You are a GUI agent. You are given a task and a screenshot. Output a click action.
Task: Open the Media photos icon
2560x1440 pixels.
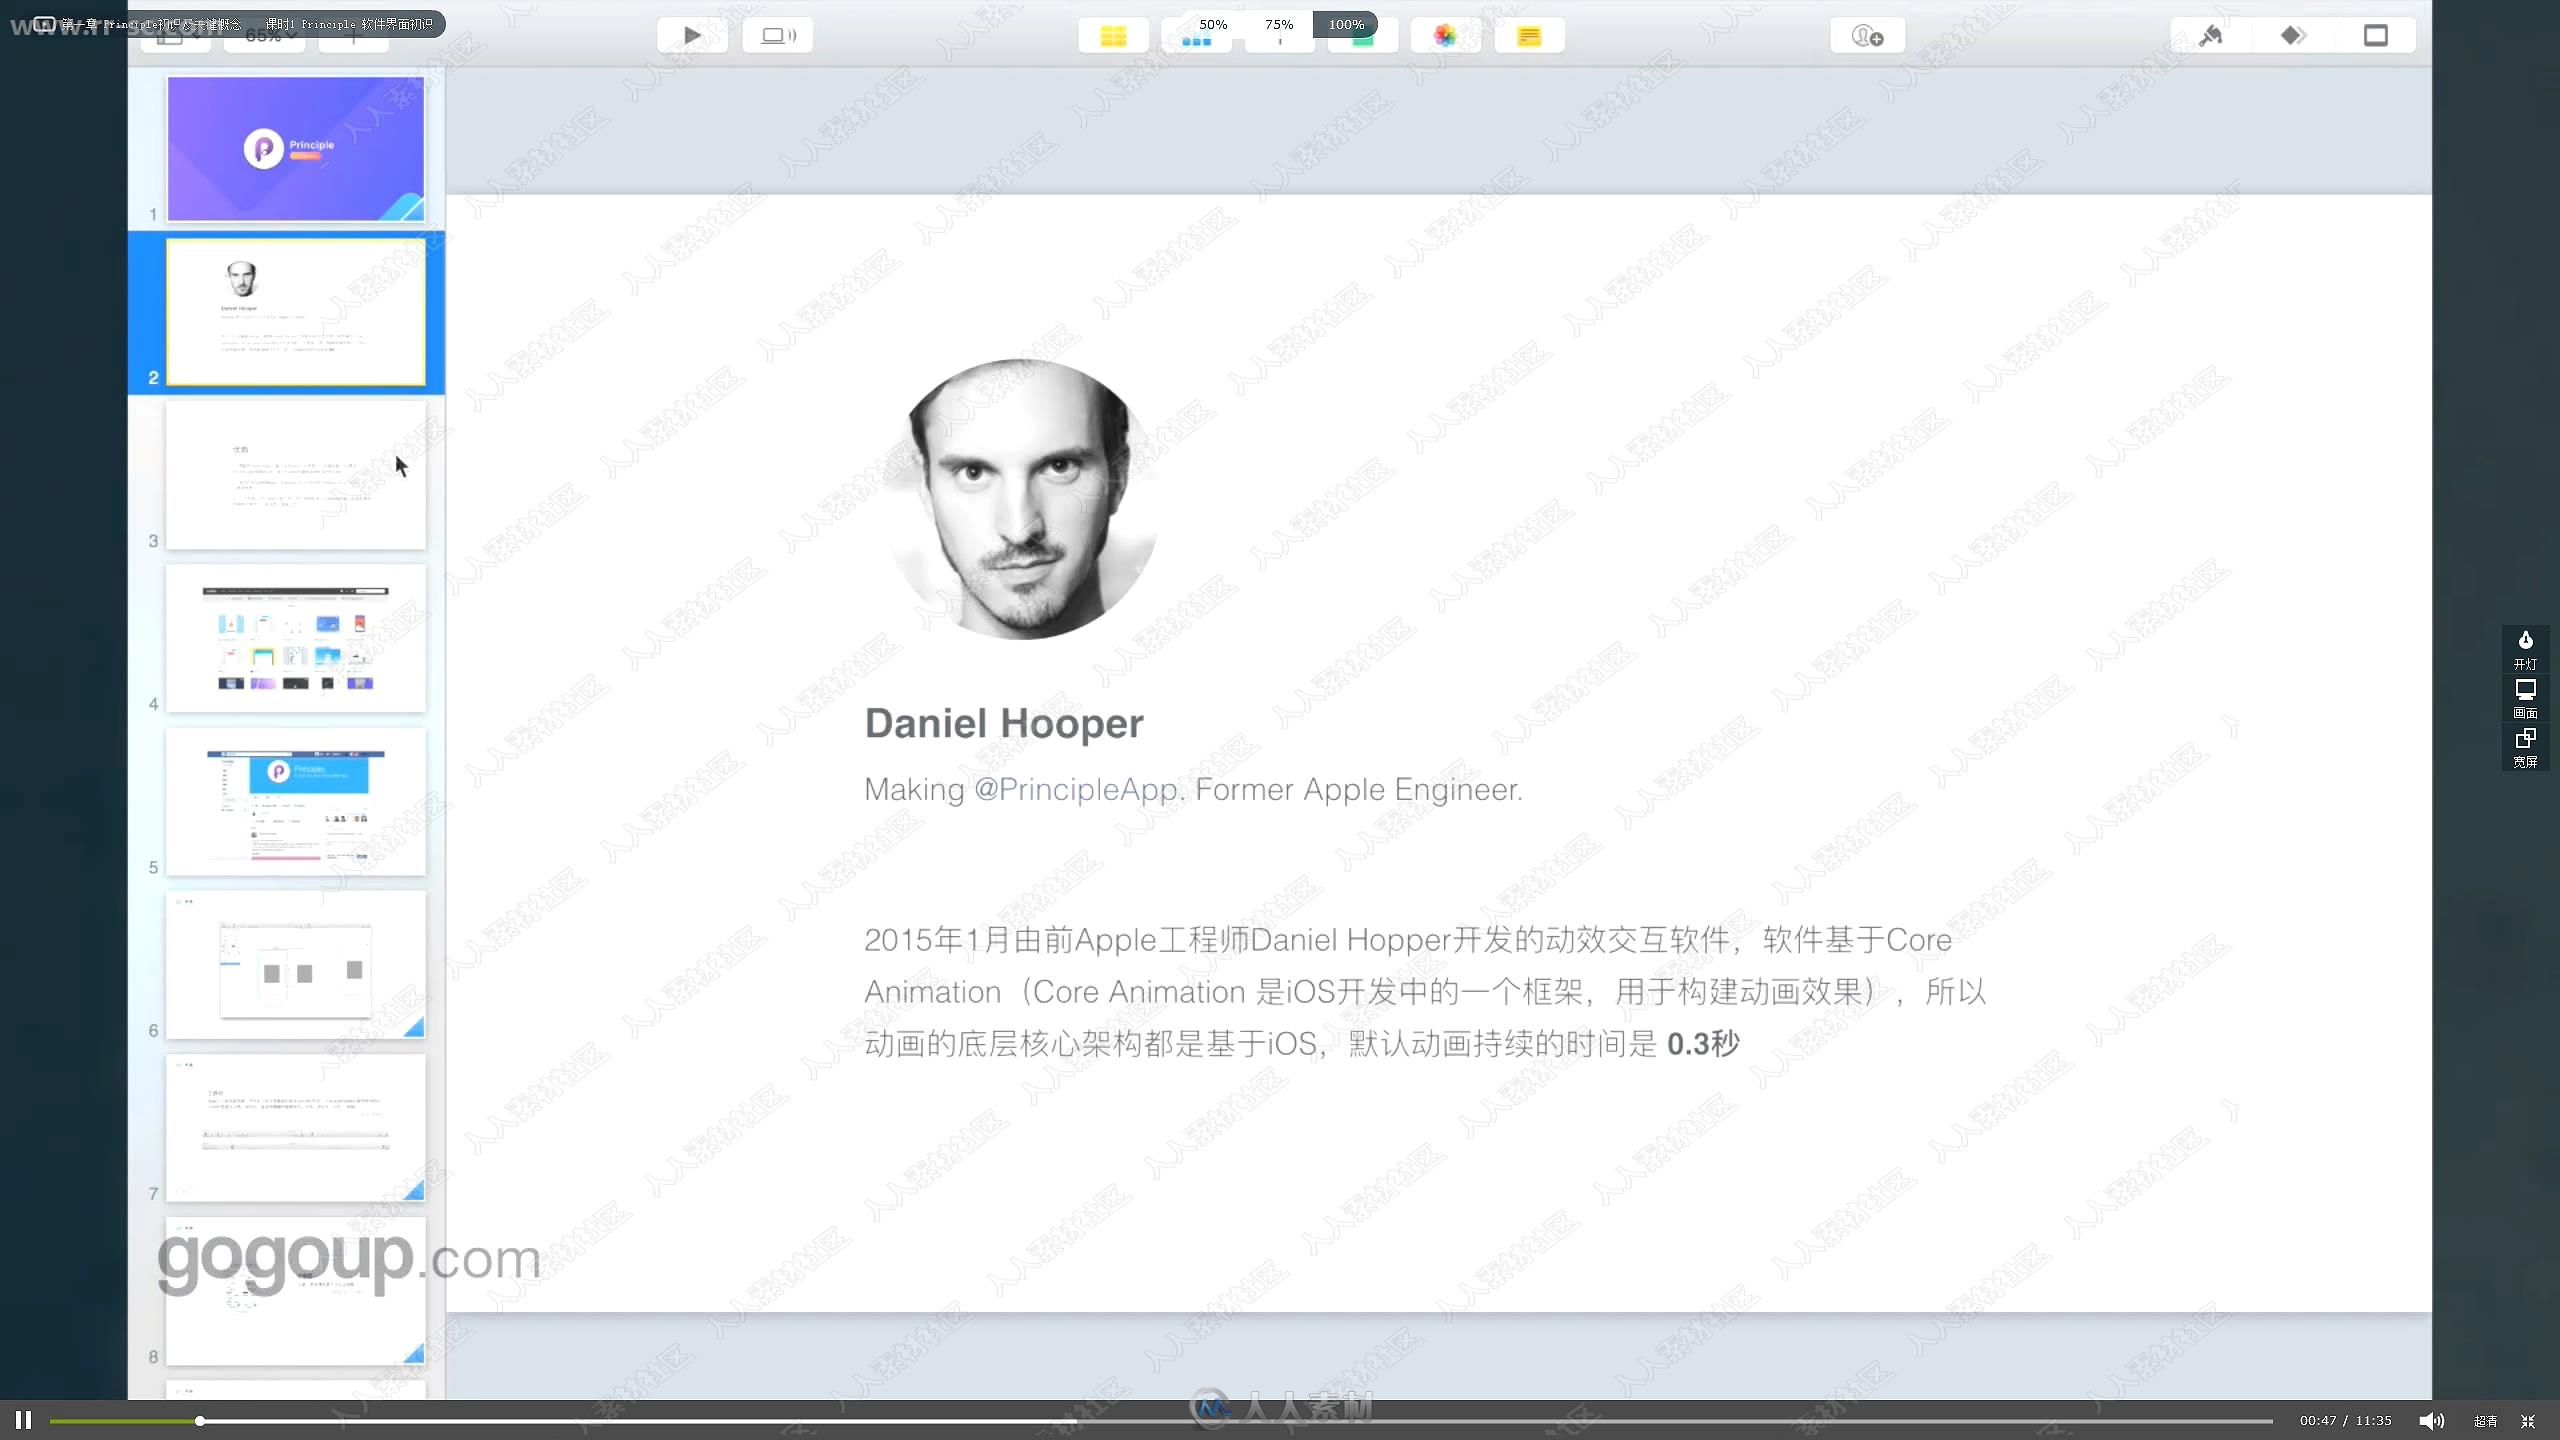coord(1445,36)
